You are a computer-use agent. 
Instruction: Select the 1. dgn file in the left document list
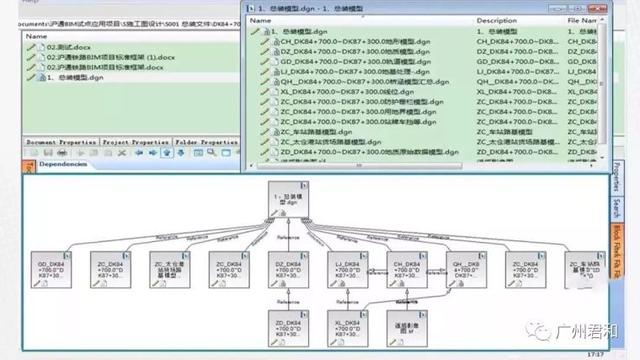pos(76,78)
